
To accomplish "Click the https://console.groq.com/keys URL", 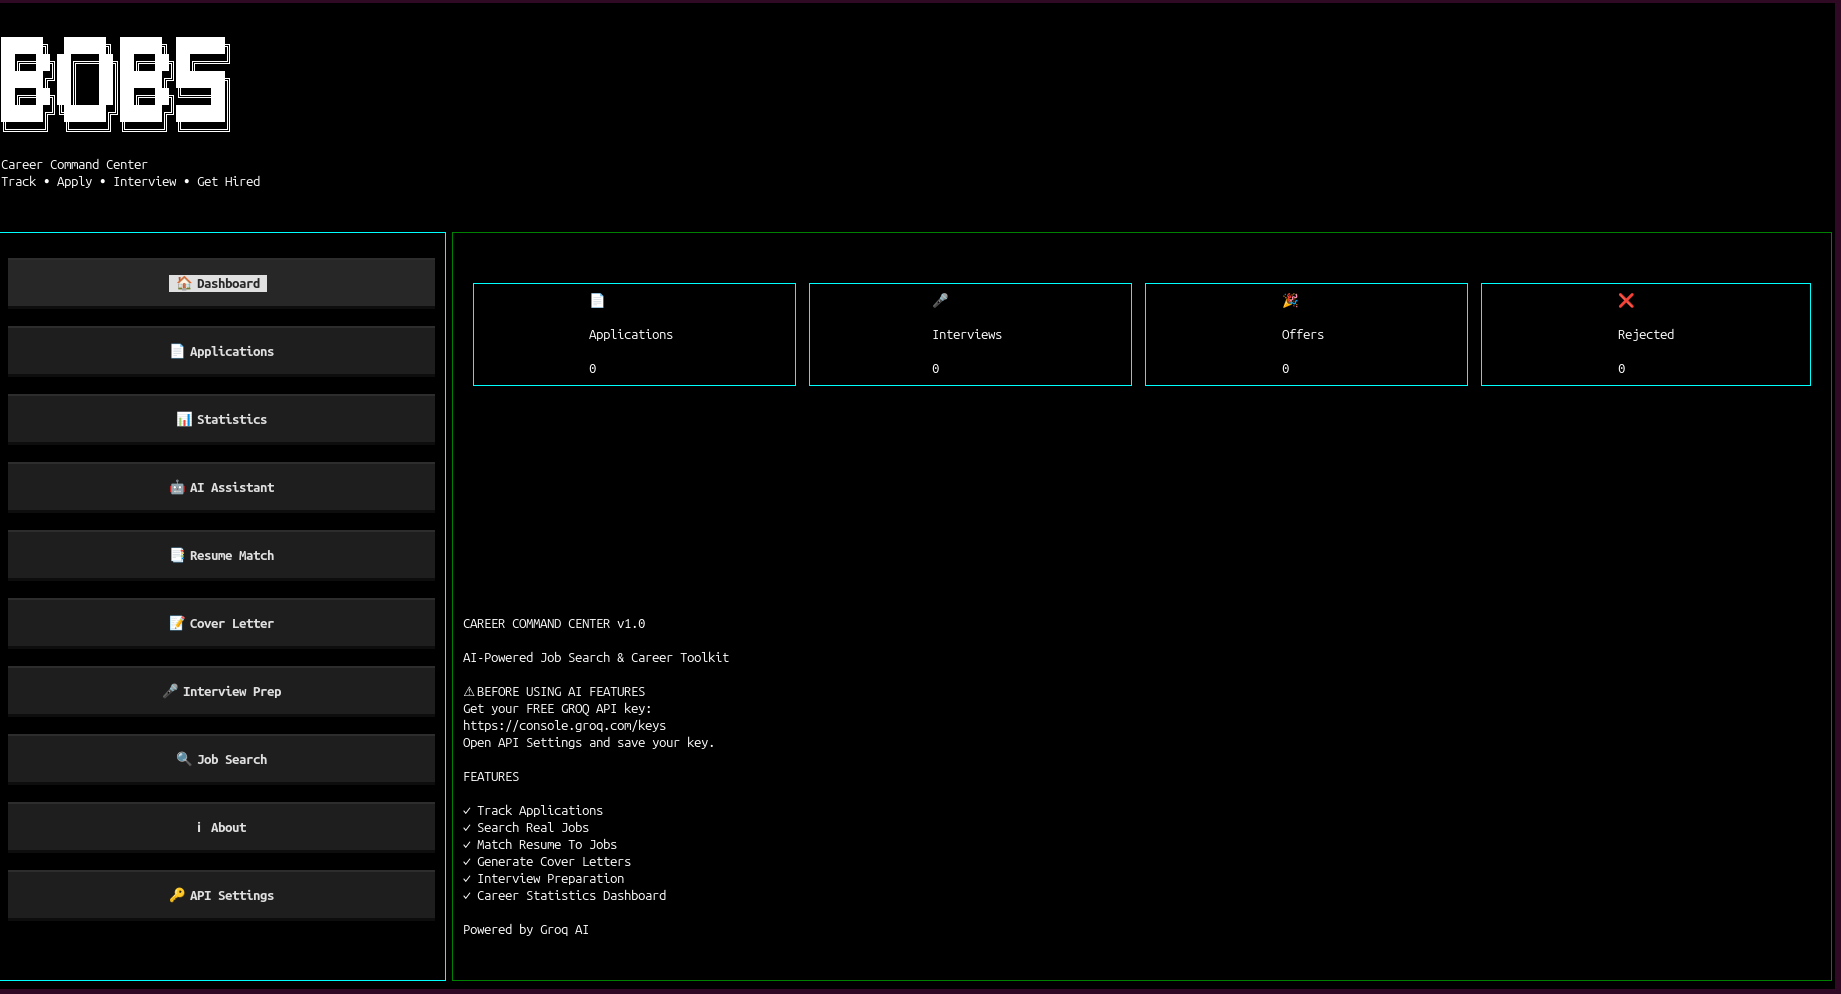I will coord(564,725).
